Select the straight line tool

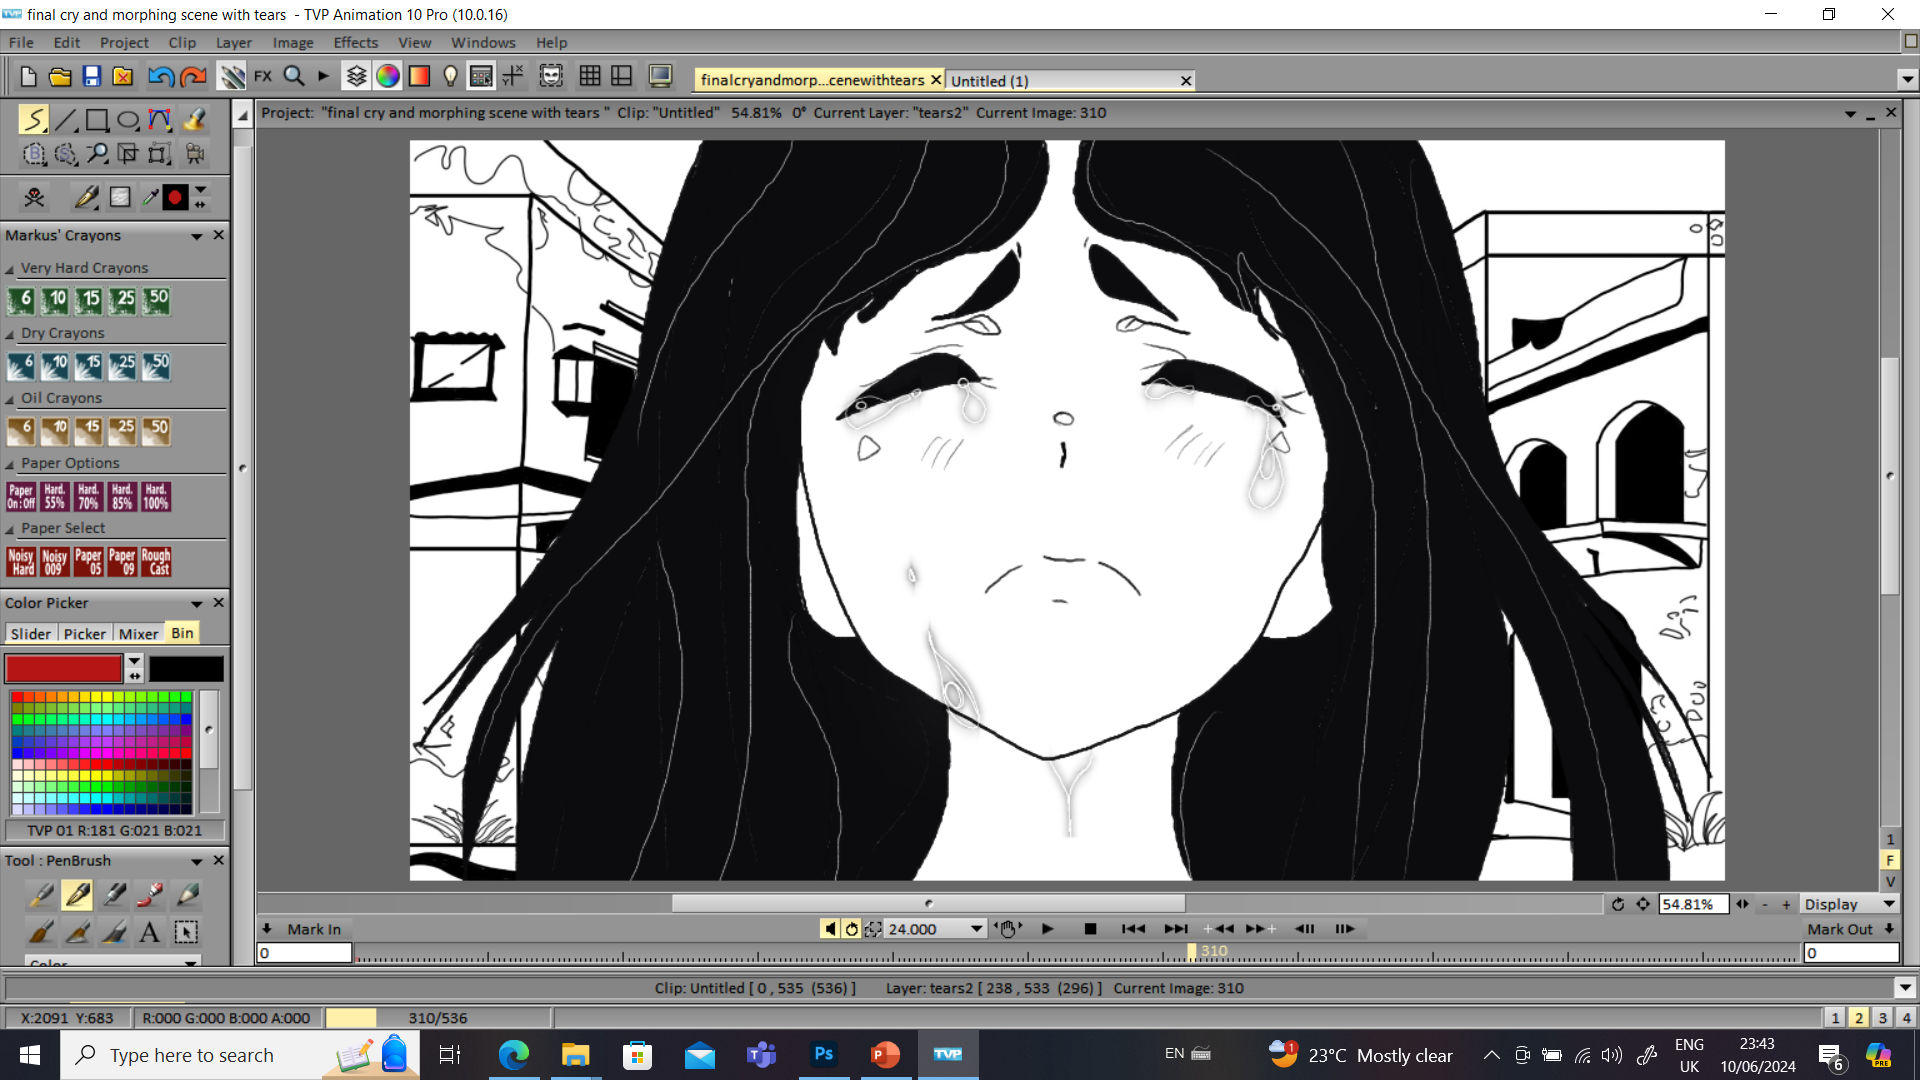(x=66, y=120)
